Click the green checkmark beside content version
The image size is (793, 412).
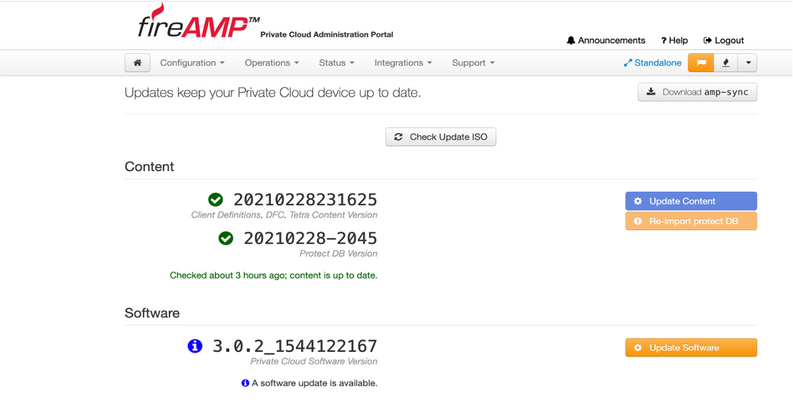(x=216, y=200)
